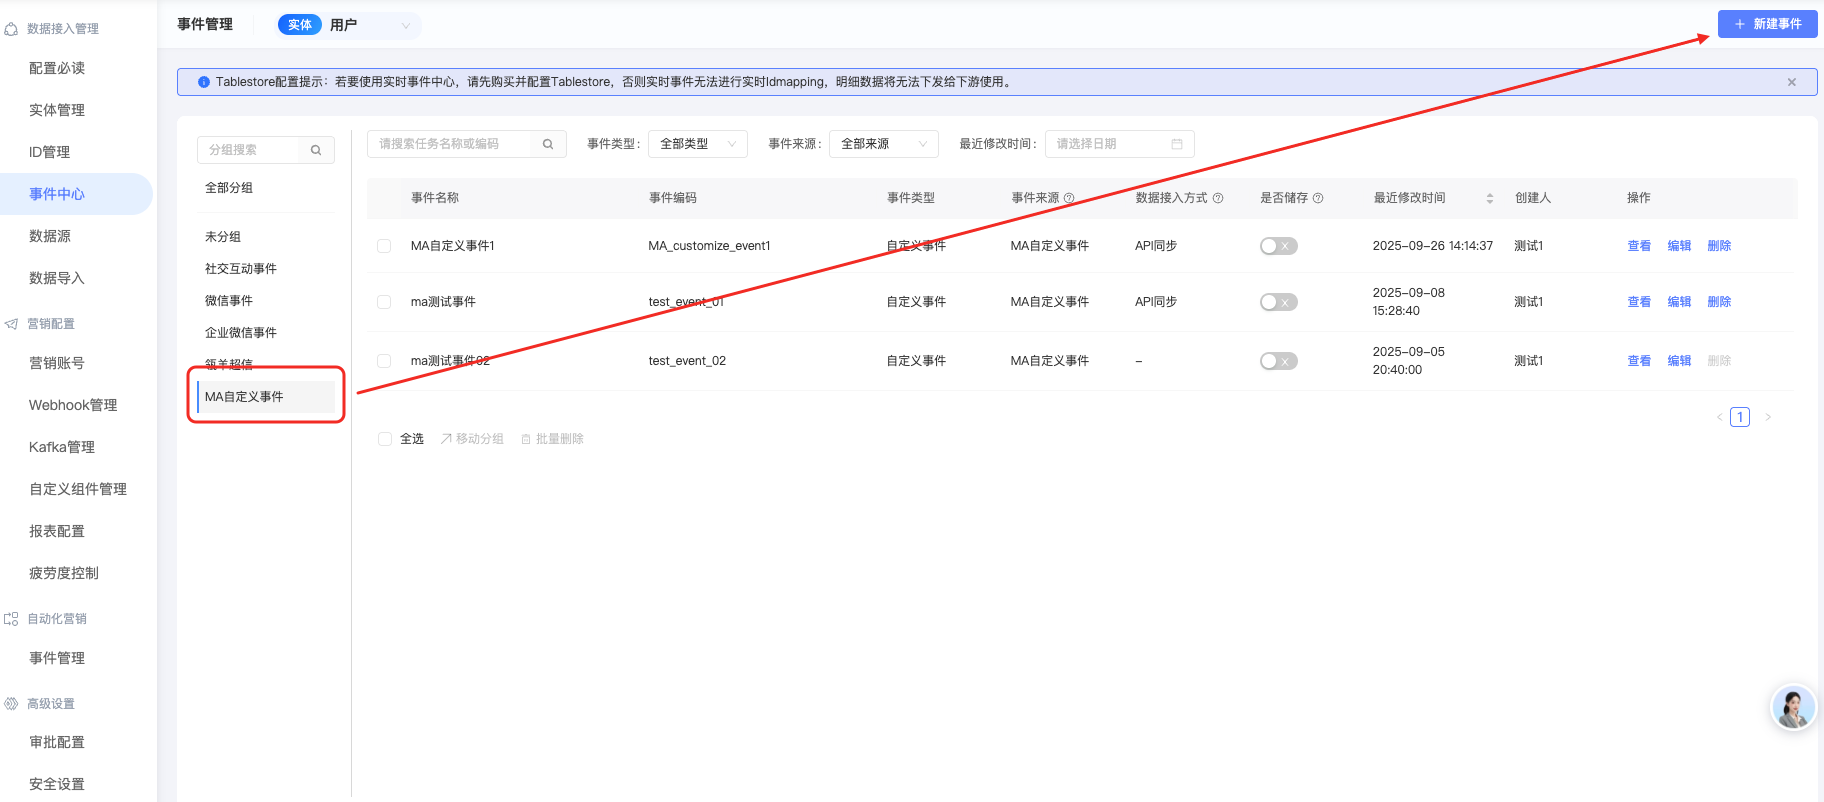Open the 实体 用户 entity dropdown
1824x802 pixels.
click(347, 25)
